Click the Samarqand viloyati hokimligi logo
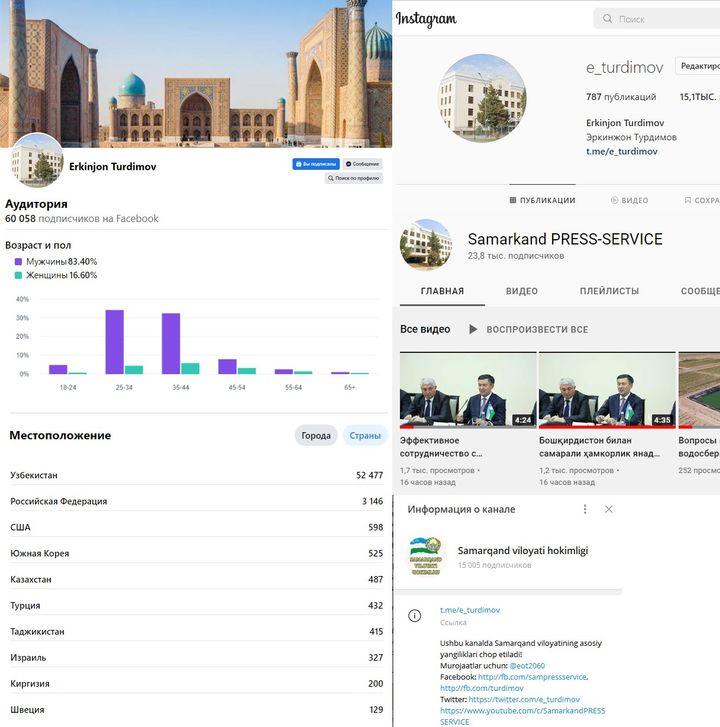 [425, 555]
